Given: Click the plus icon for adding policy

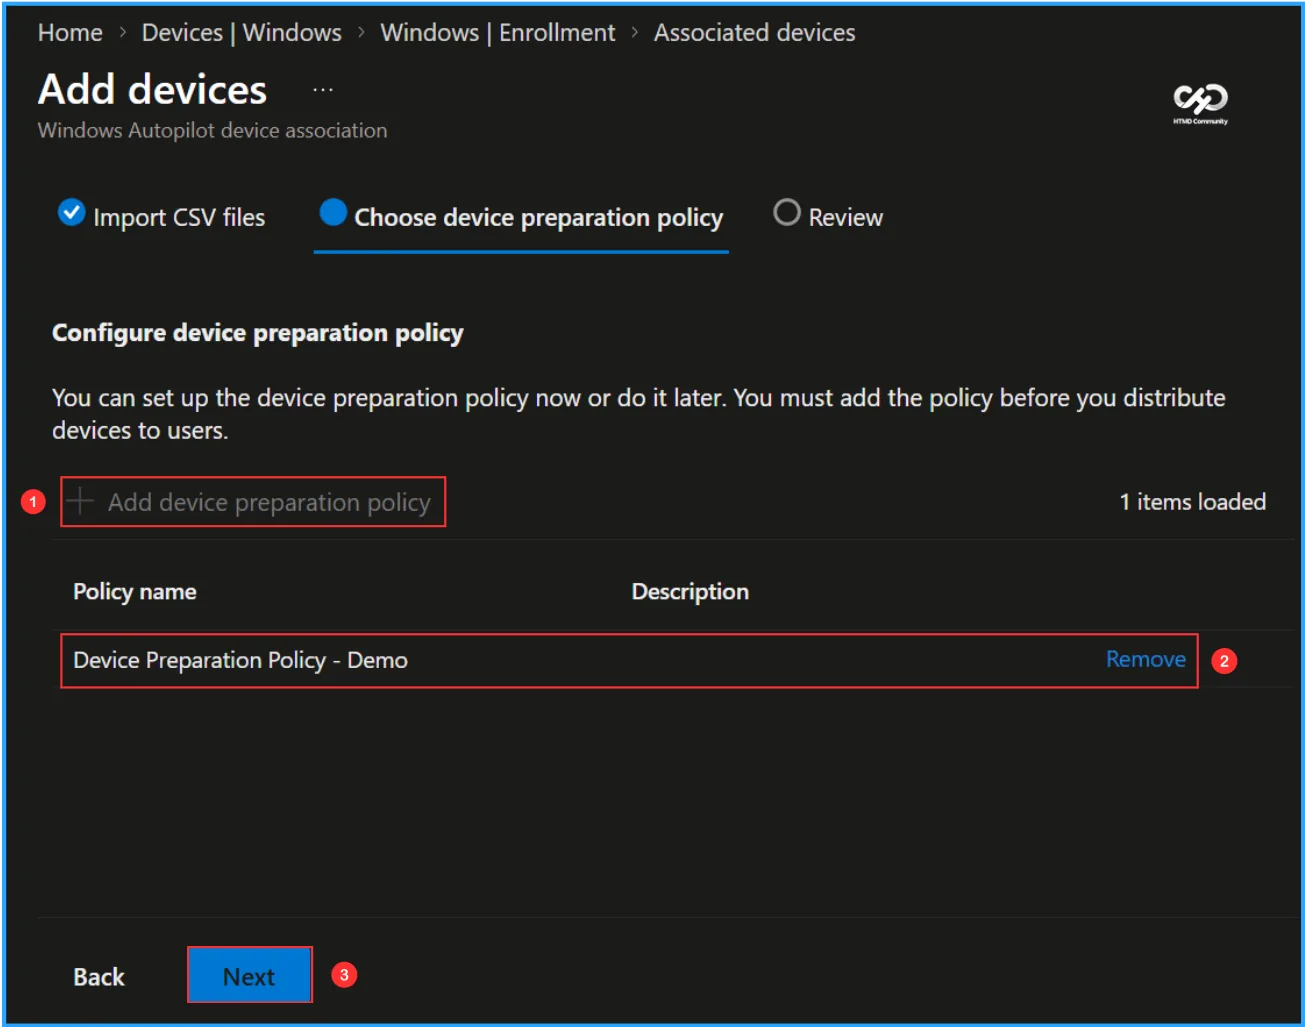Looking at the screenshot, I should click(x=80, y=501).
